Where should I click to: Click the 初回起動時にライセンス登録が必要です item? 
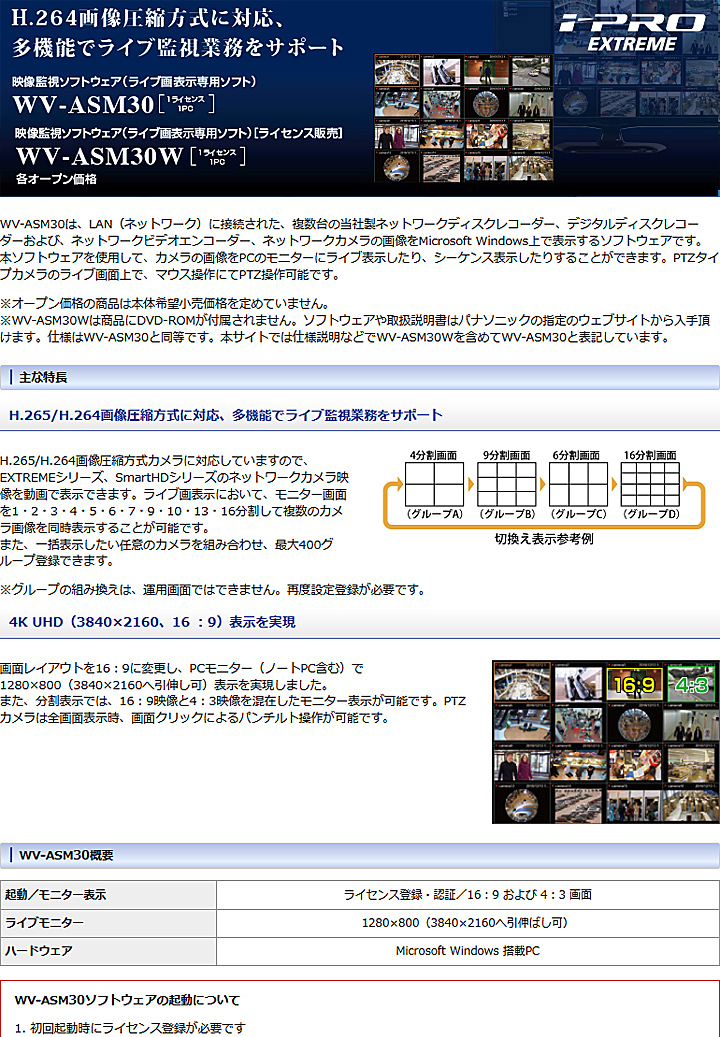click(130, 1028)
